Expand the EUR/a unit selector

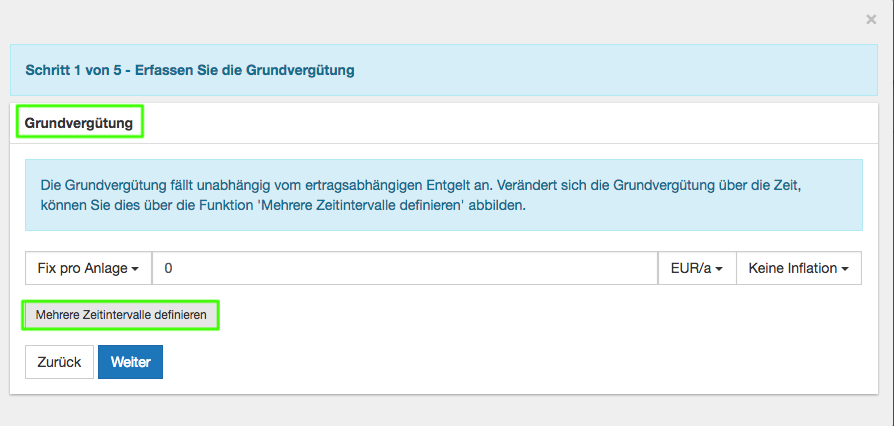tap(696, 268)
